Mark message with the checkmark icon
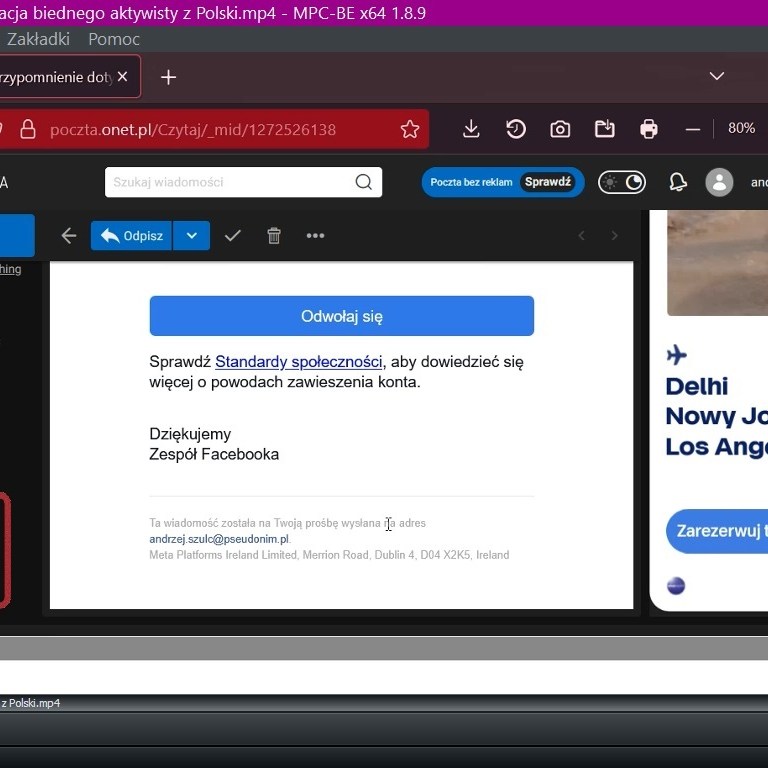 click(233, 236)
